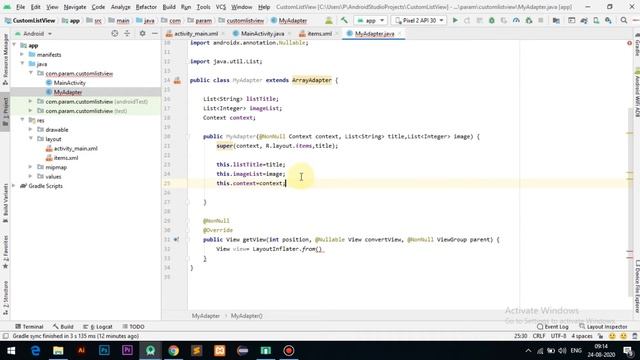Select MainActivity in project tree
640x360 pixels.
pyautogui.click(x=69, y=83)
